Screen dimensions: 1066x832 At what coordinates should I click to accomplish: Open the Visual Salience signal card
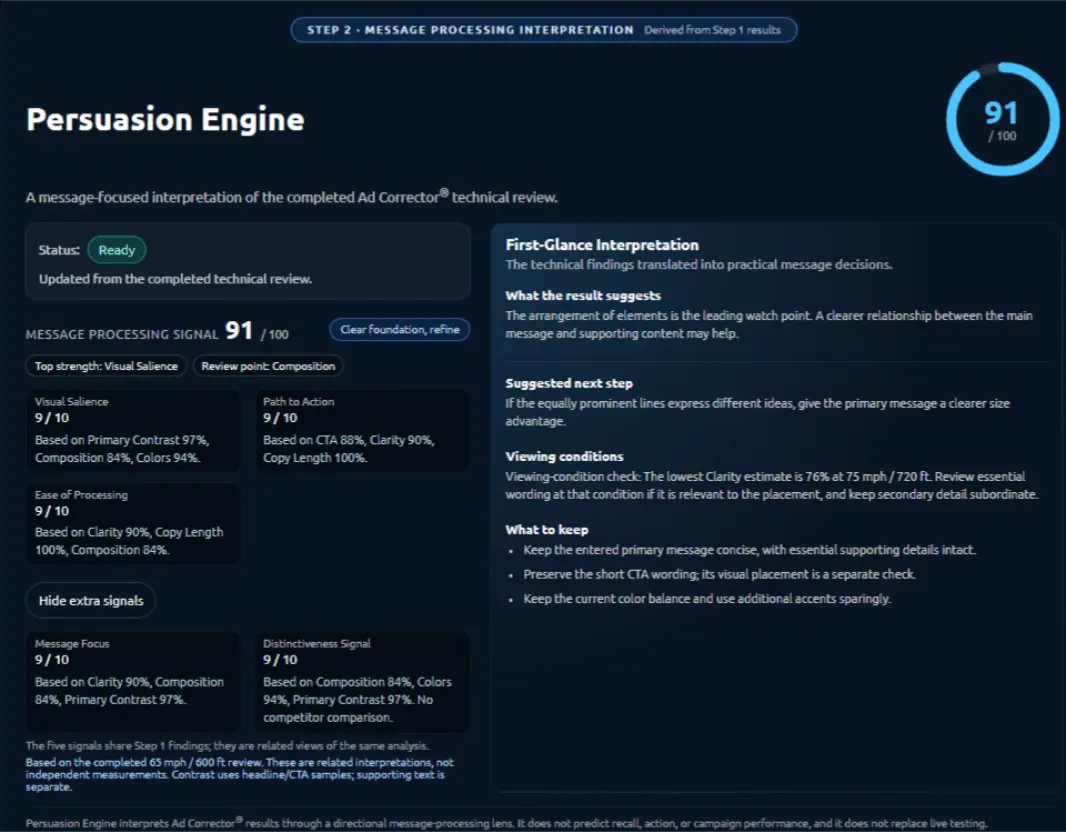point(133,430)
